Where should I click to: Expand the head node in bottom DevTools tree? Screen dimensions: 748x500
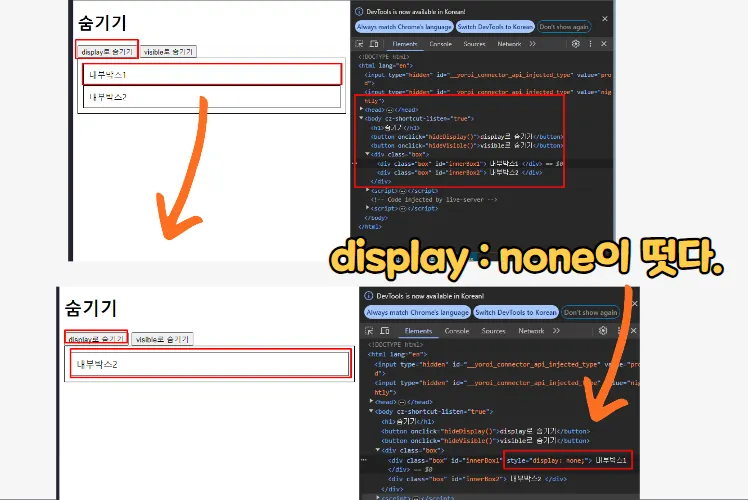point(372,402)
